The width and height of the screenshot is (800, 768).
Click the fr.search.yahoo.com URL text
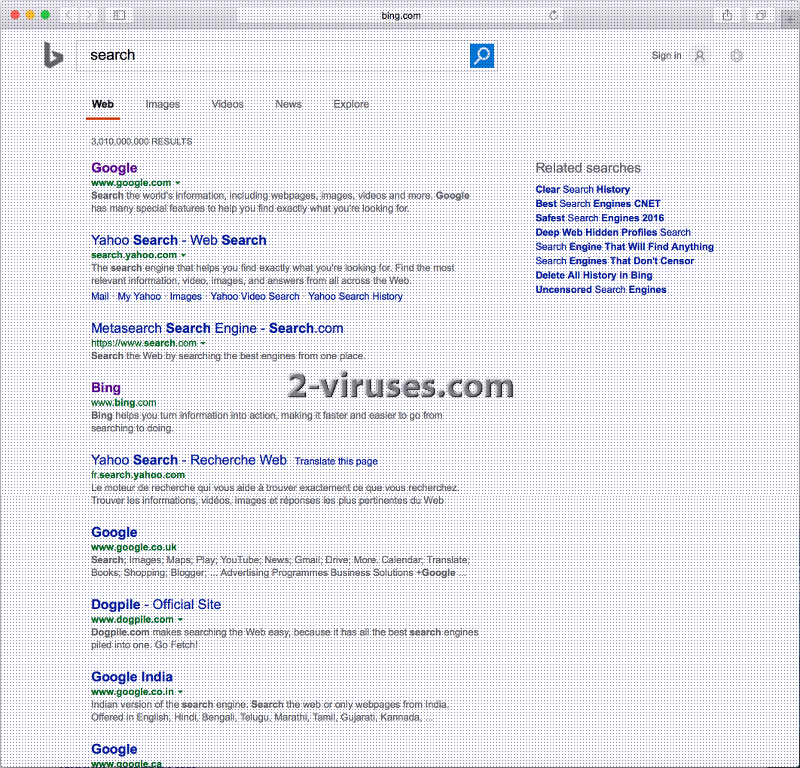pyautogui.click(x=138, y=475)
